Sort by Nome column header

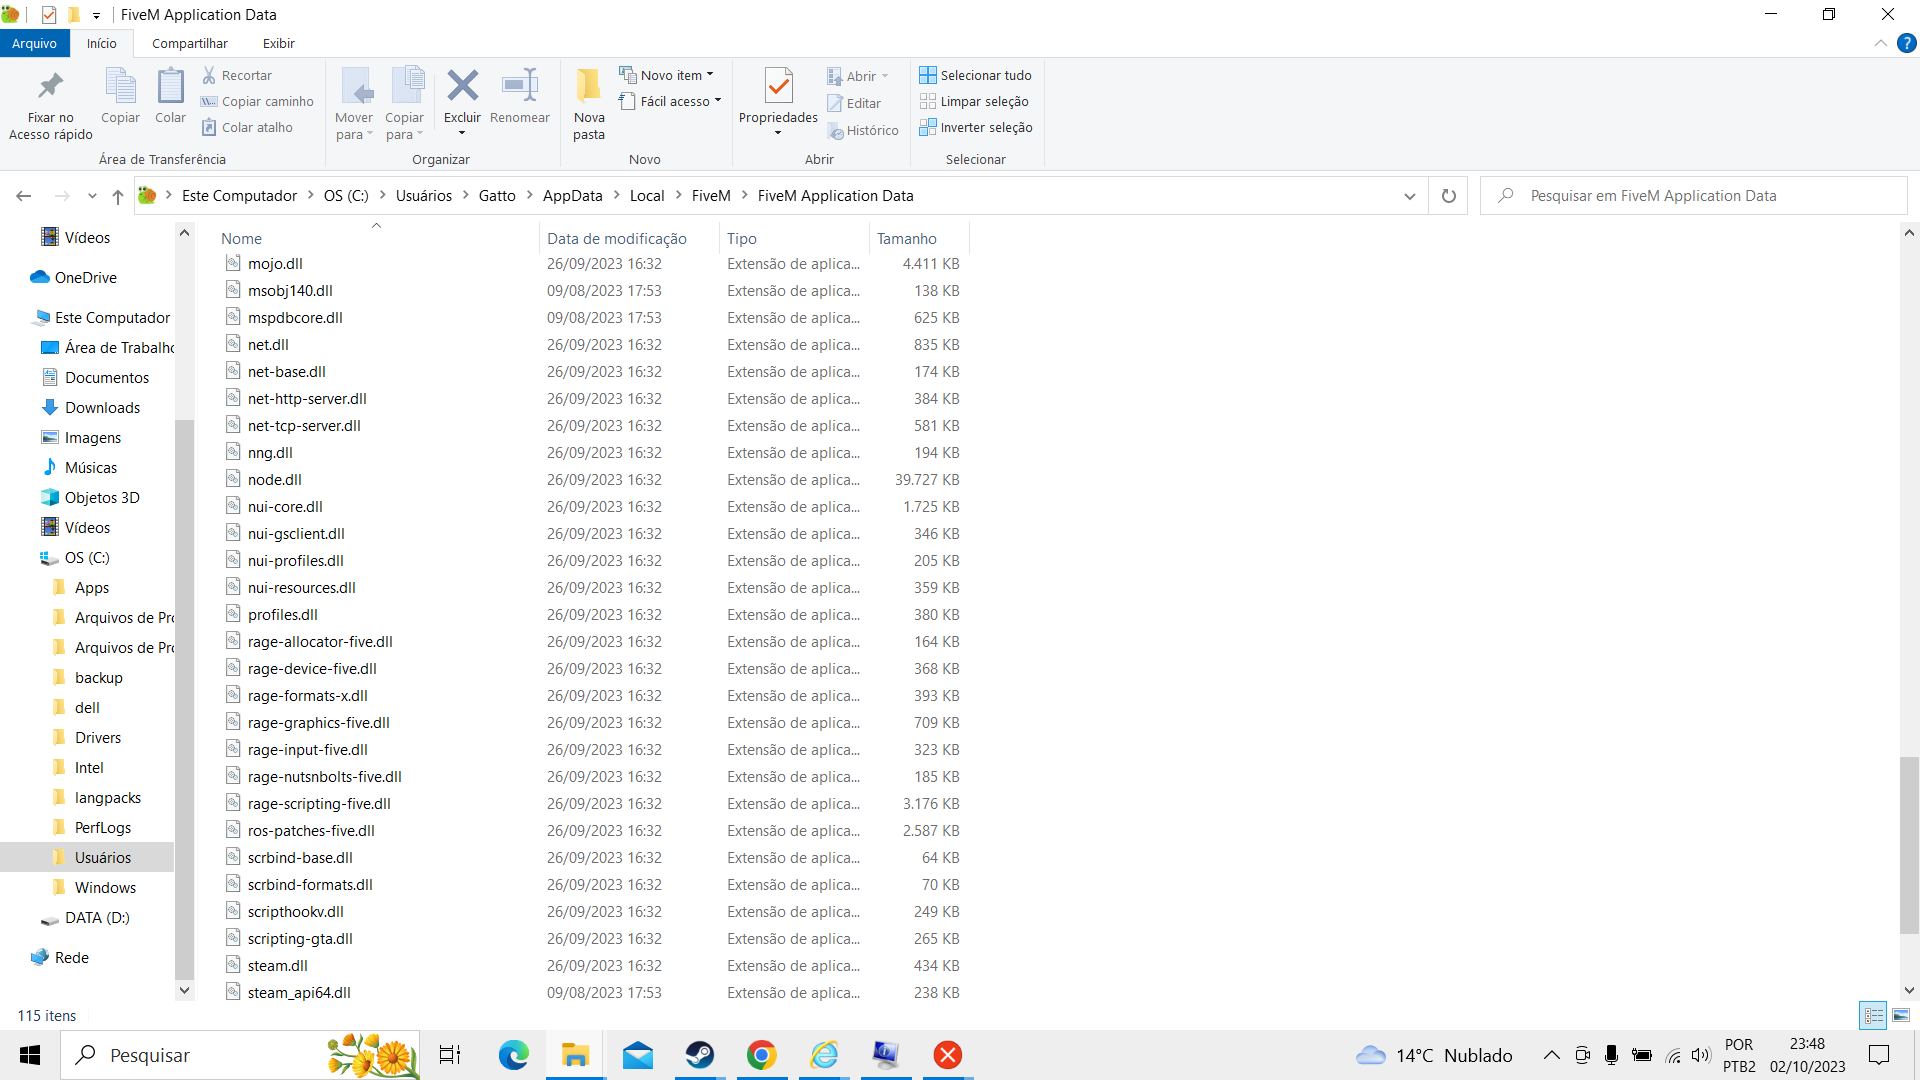coord(377,238)
